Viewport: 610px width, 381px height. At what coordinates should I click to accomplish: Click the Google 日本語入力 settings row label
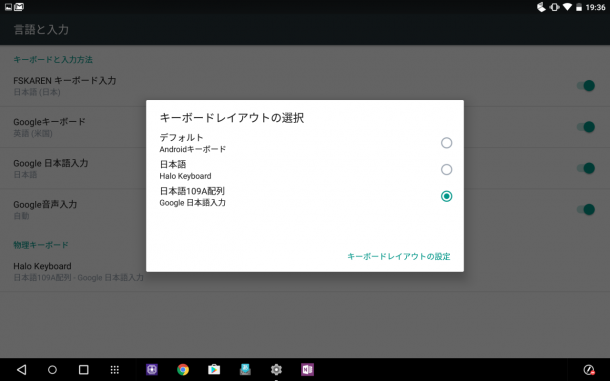[x=51, y=163]
